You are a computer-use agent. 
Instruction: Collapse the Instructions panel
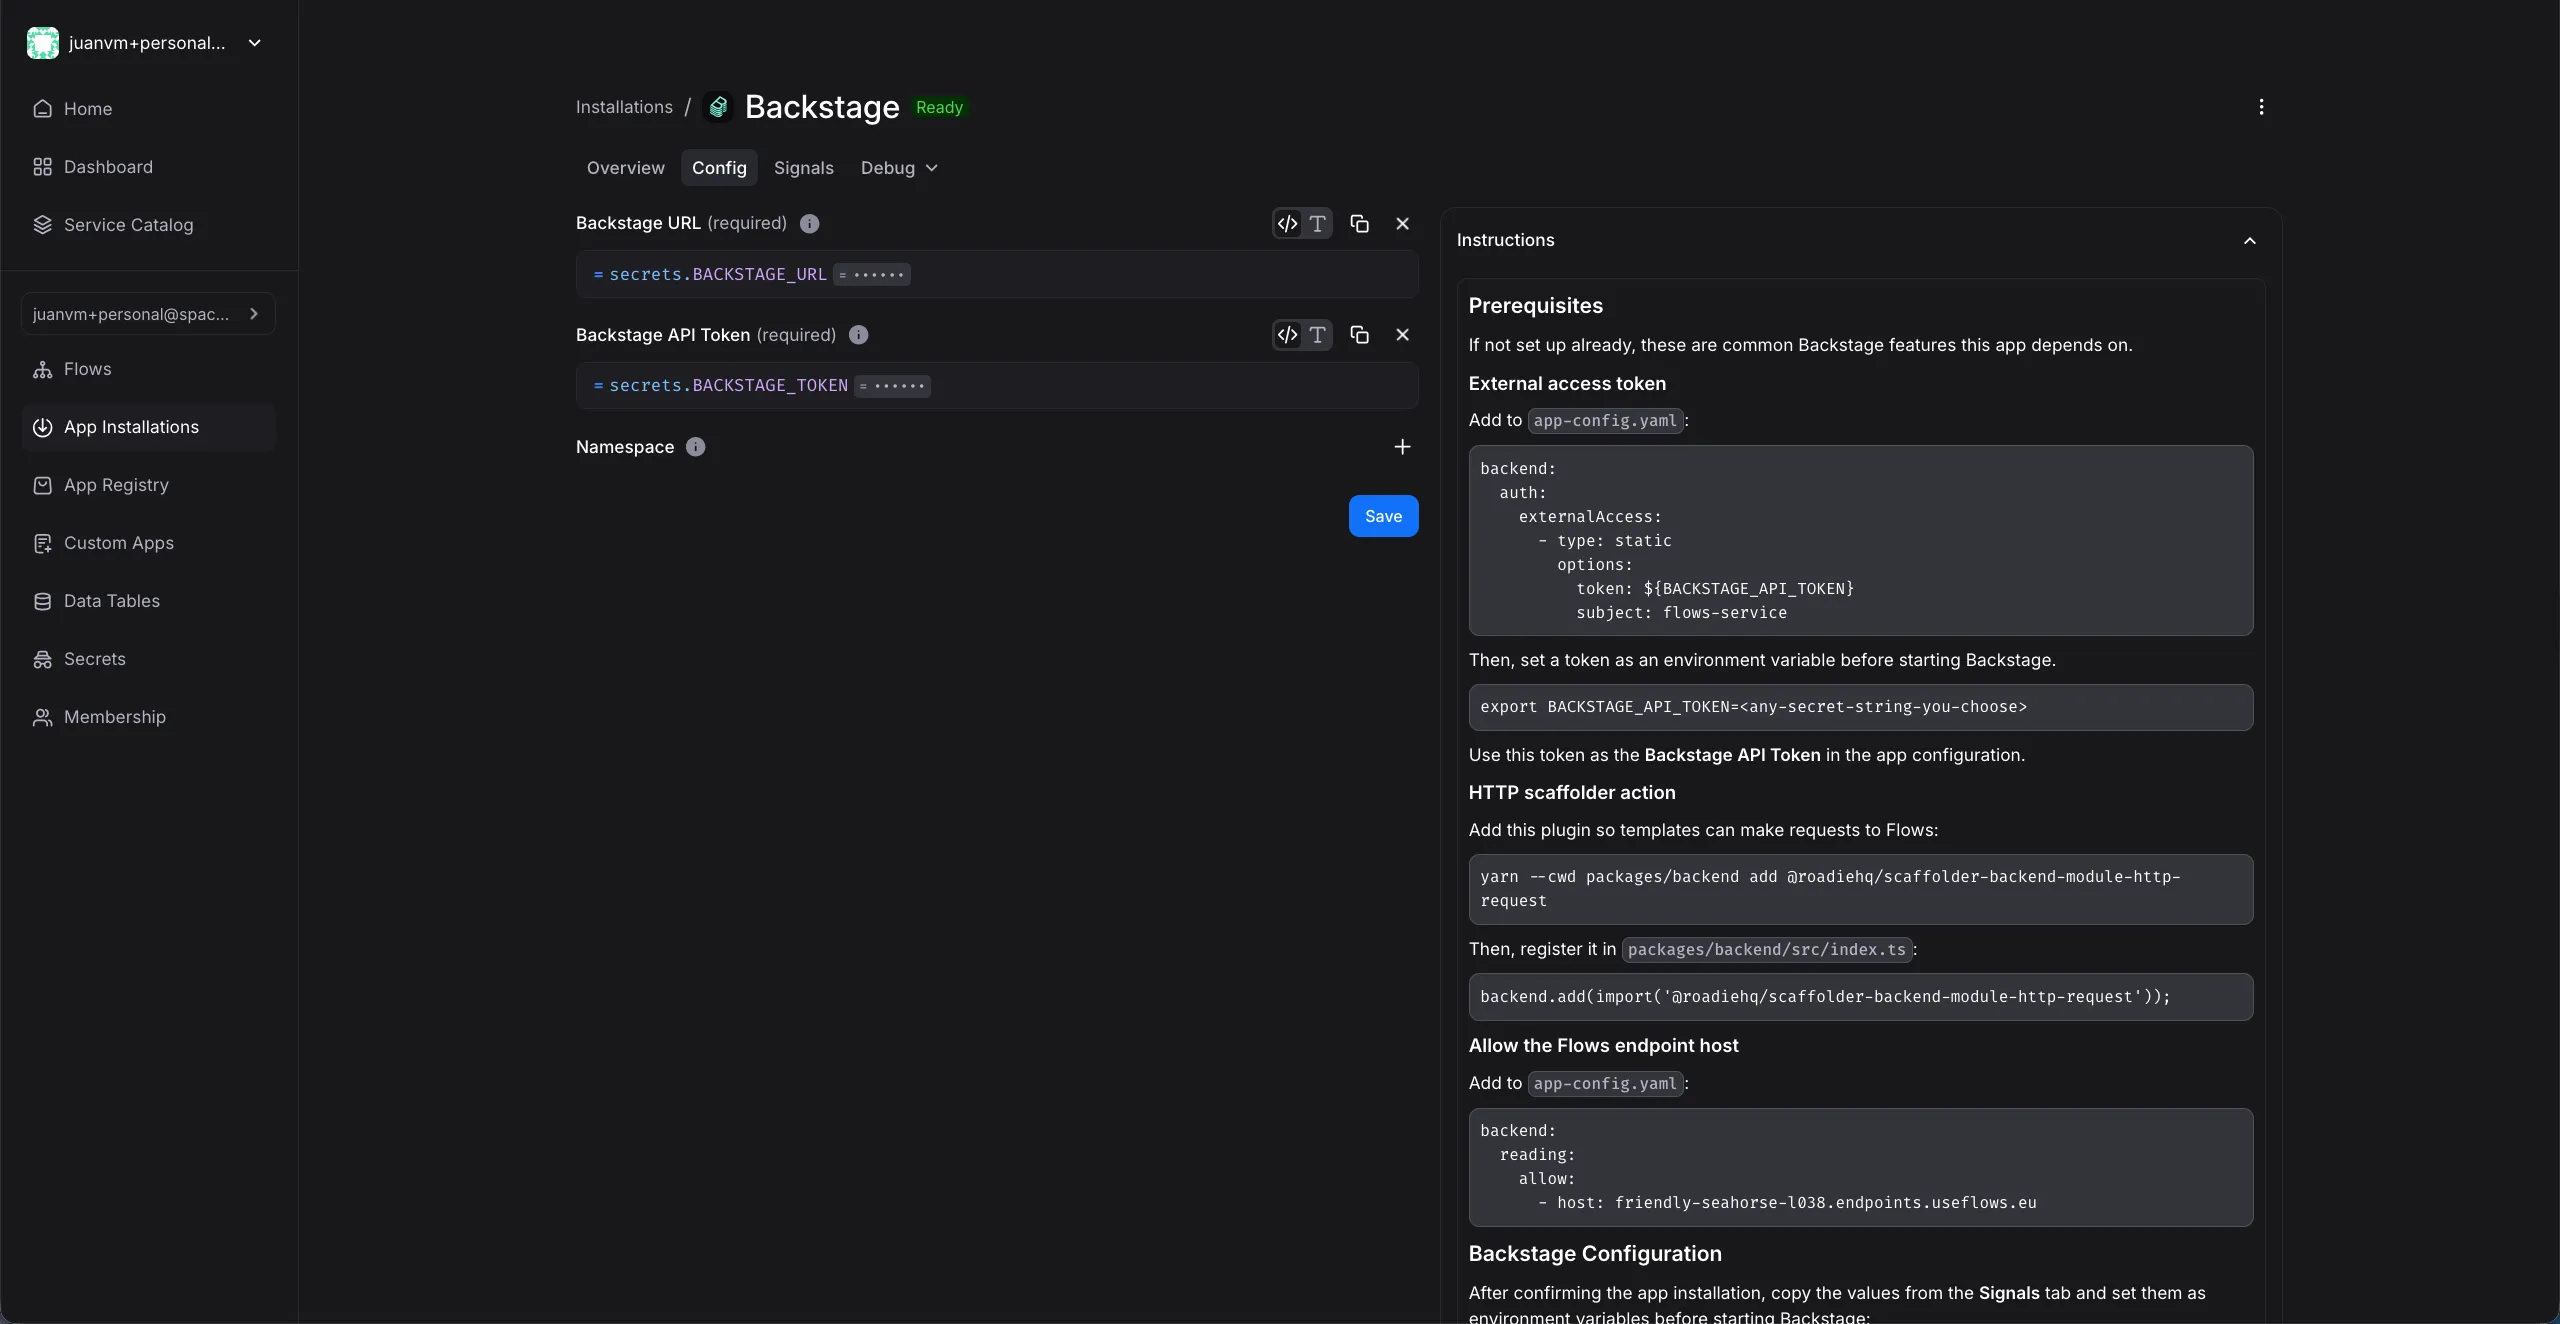2250,240
